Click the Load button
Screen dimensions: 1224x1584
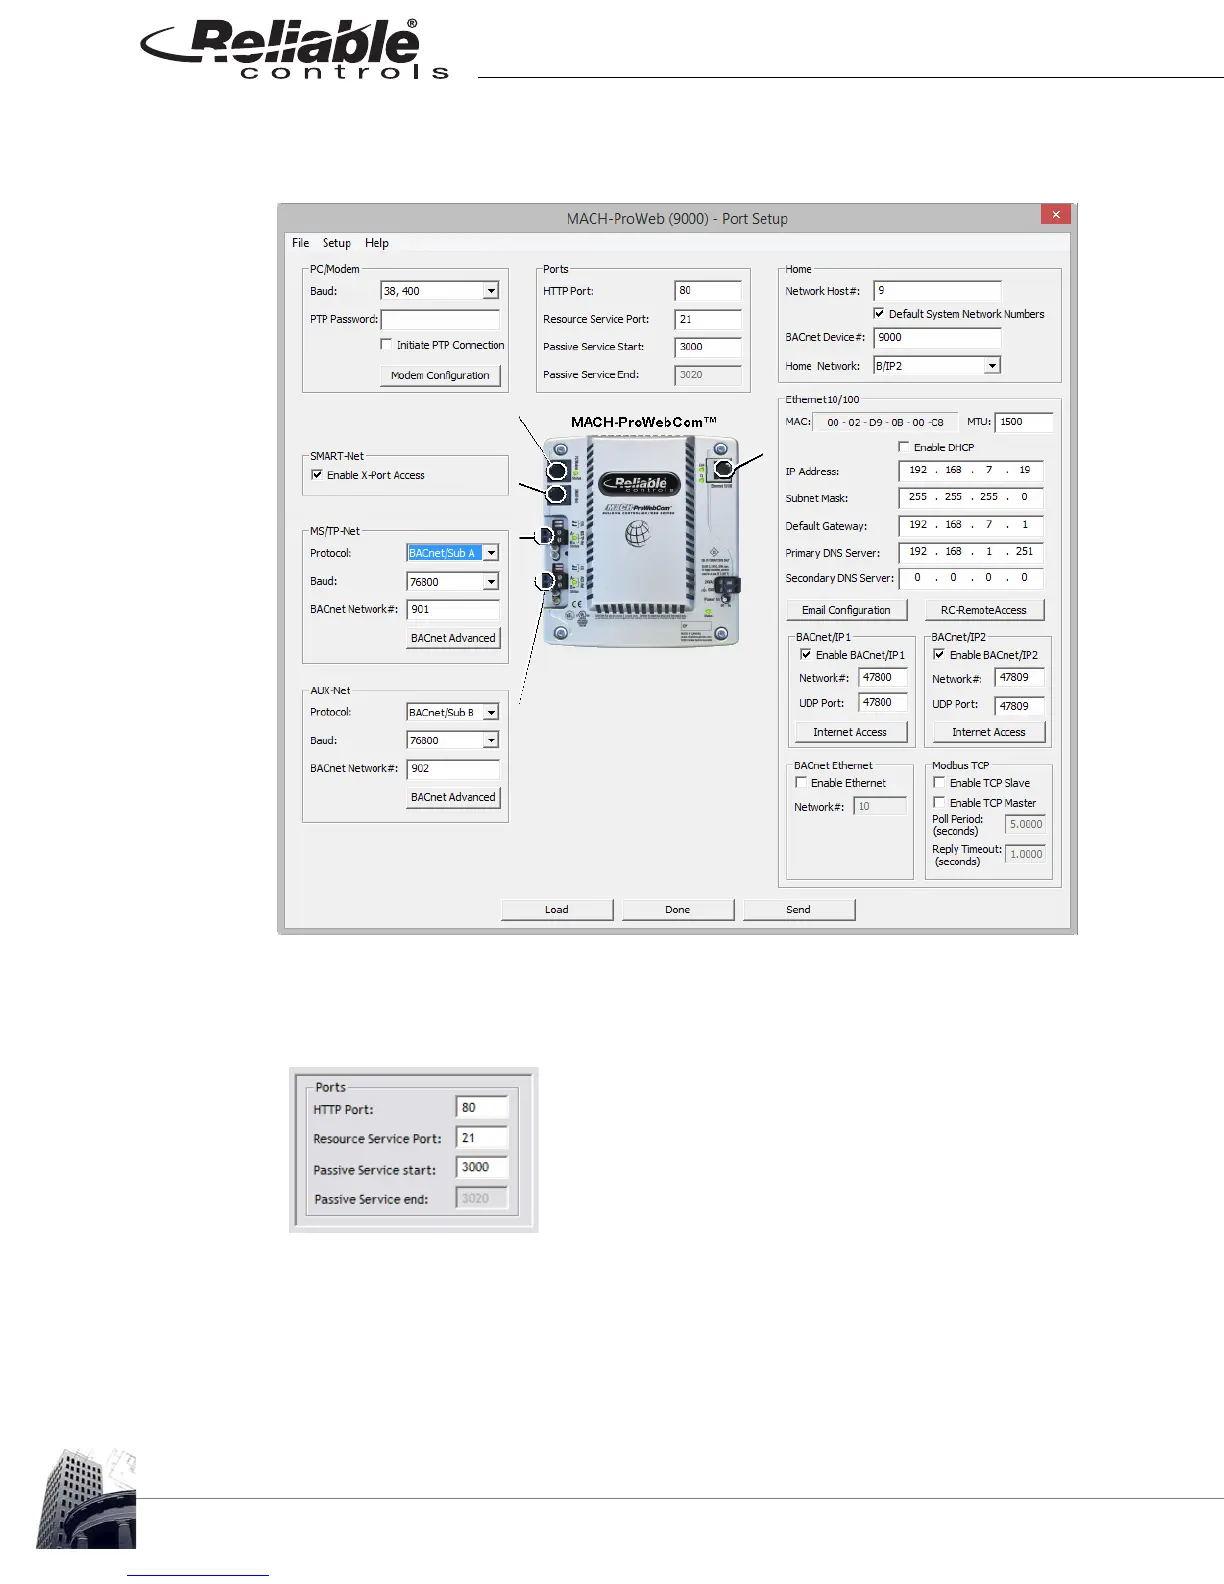click(x=557, y=910)
